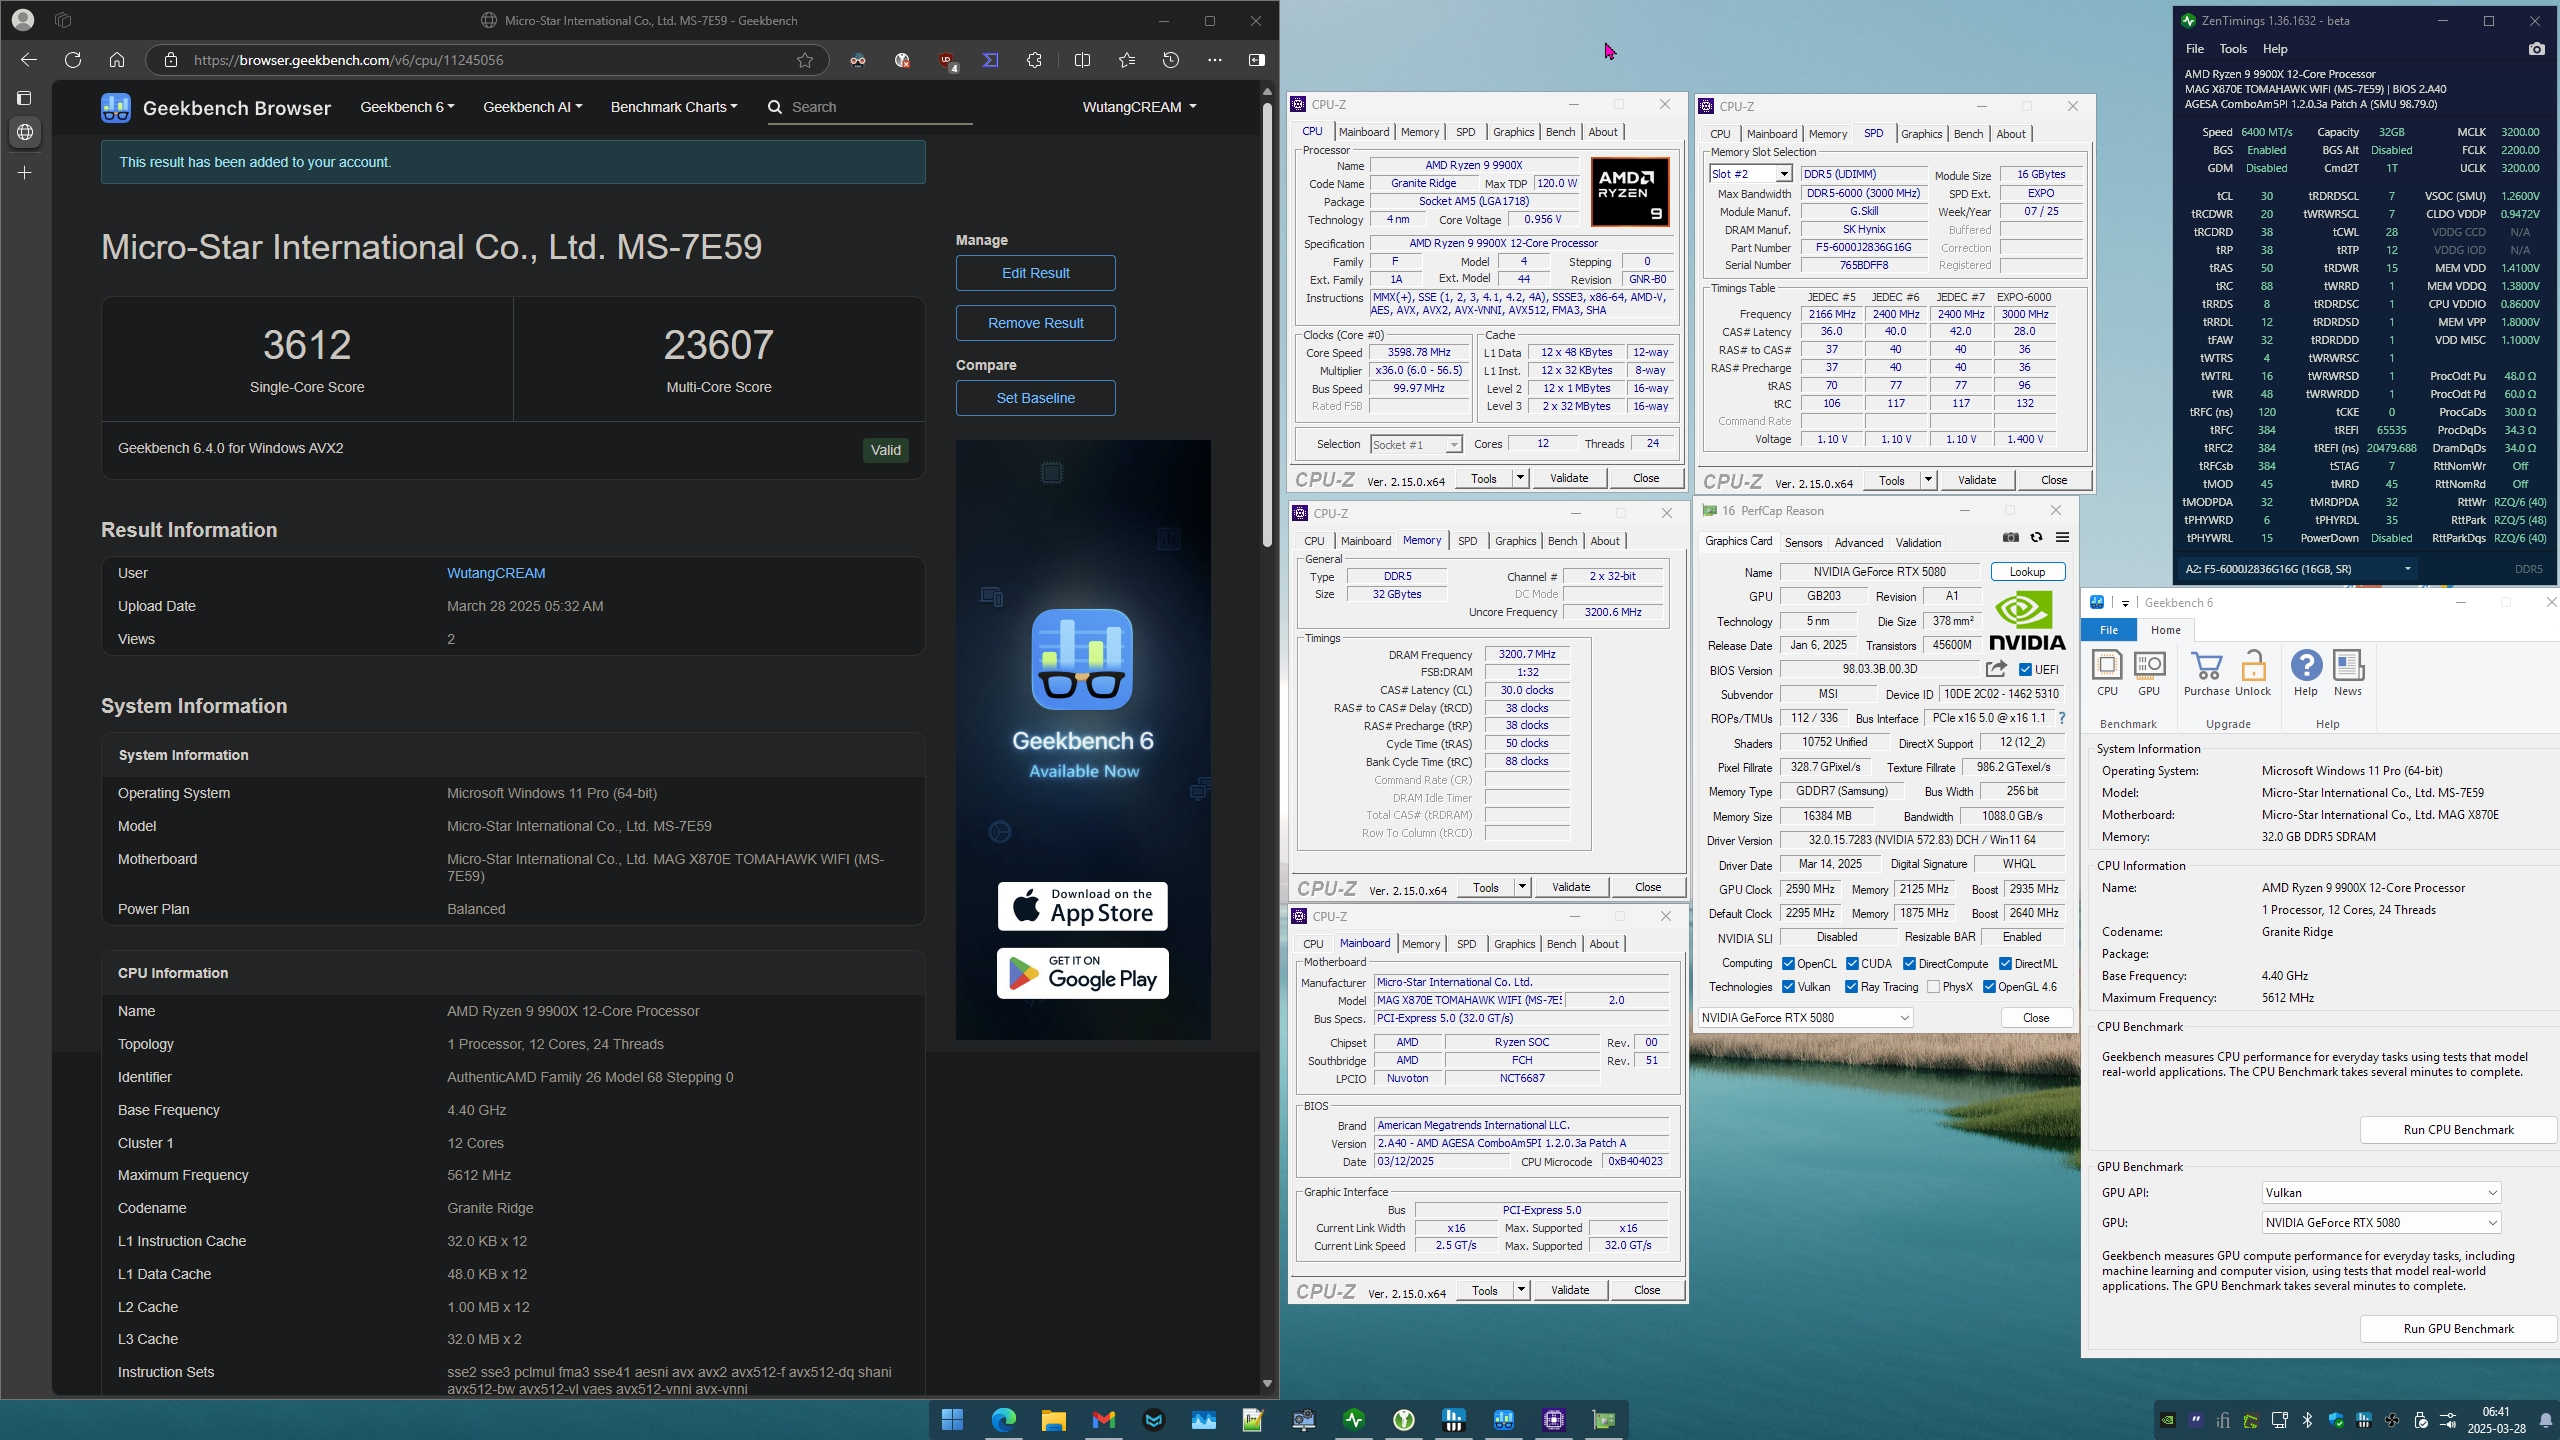The width and height of the screenshot is (2560, 1440).
Task: Click the Purchase cart icon in Geekbench
Action: coord(2206,672)
